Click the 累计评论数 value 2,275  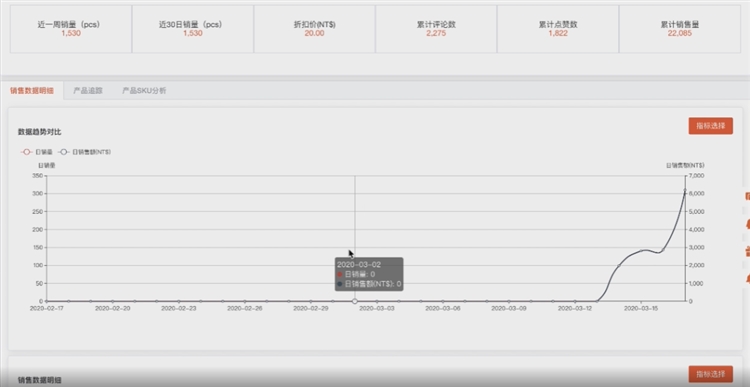[x=436, y=33]
